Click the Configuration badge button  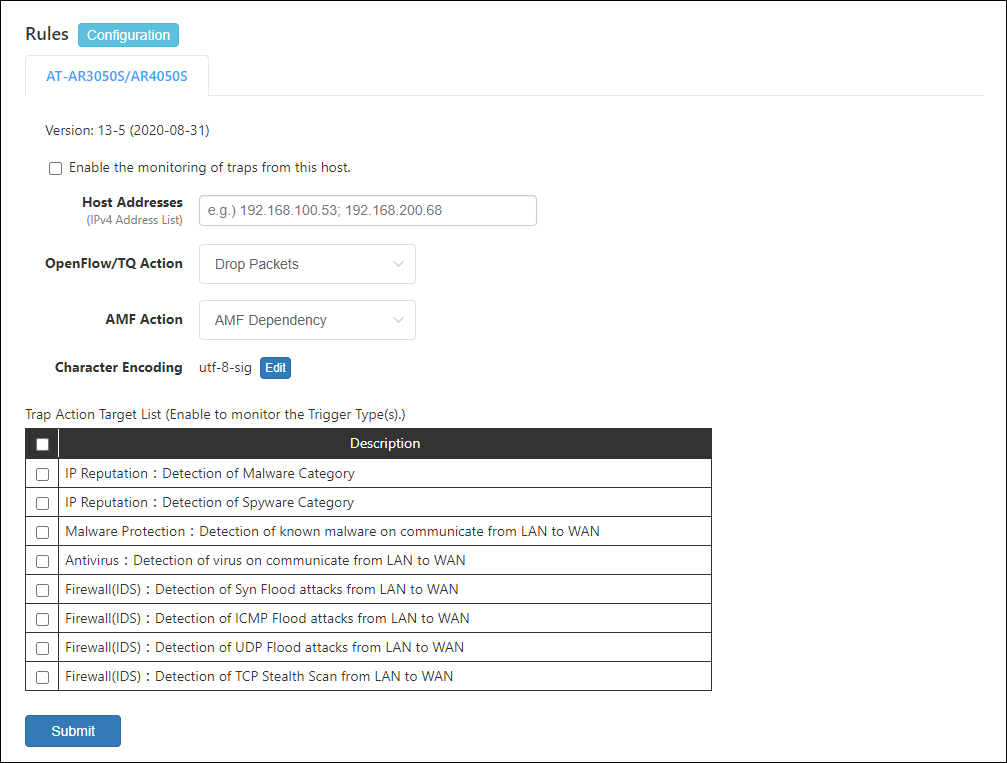tap(128, 35)
